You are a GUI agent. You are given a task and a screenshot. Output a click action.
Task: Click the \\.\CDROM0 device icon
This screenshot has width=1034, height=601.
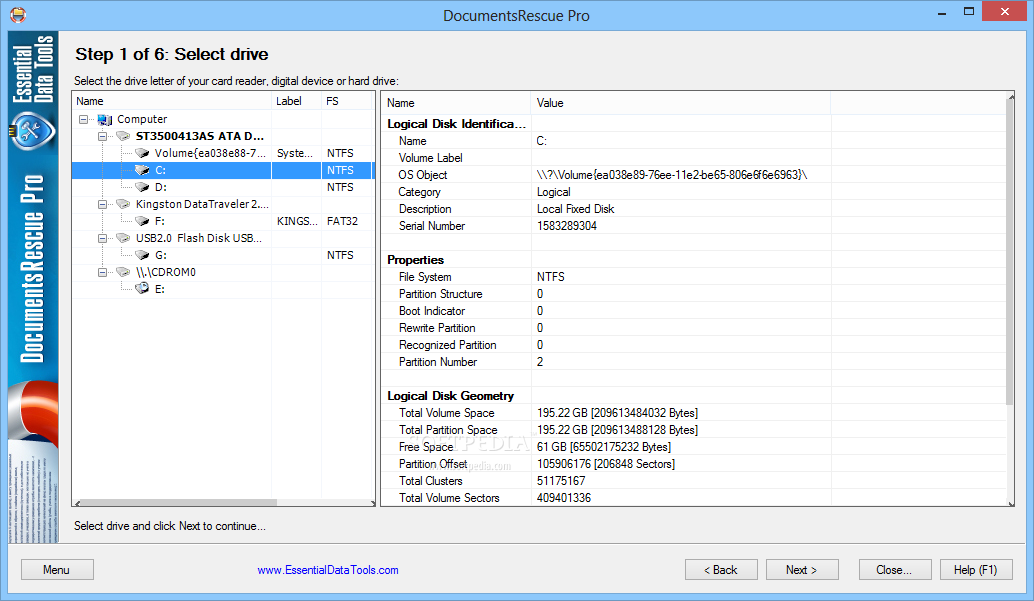(123, 272)
